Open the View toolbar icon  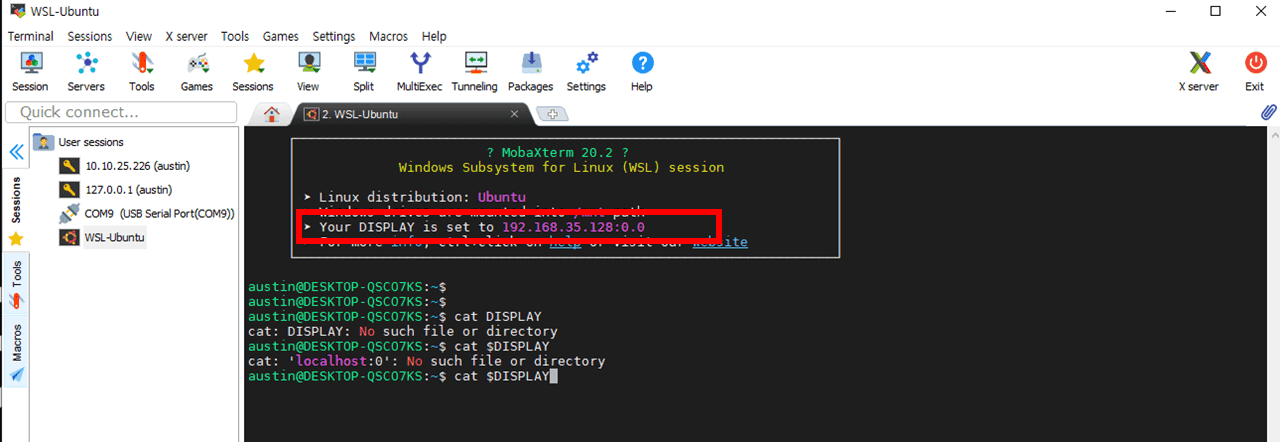point(308,72)
